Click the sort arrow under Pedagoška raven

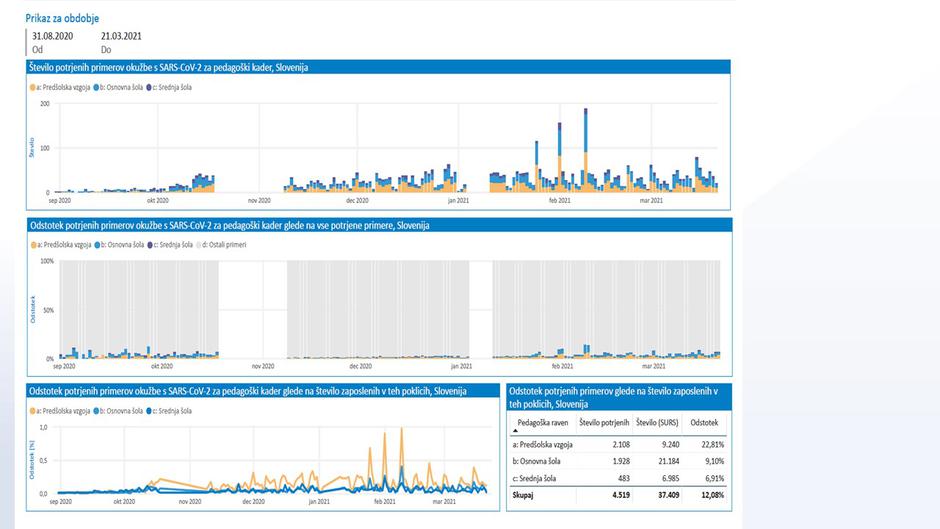pyautogui.click(x=515, y=431)
